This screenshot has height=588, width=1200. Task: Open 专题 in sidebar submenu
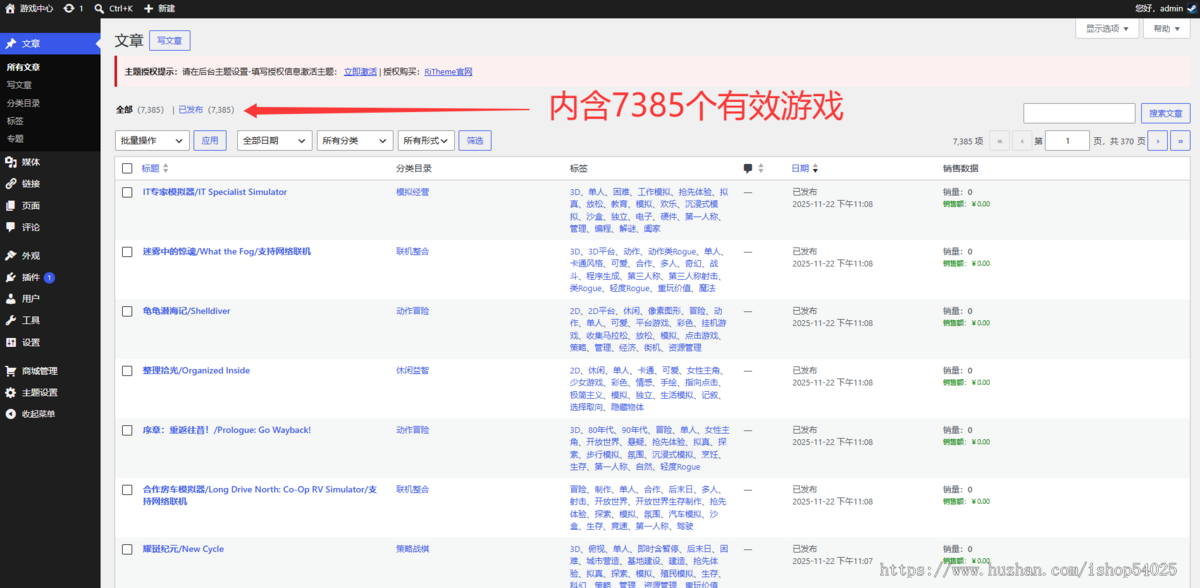click(15, 139)
